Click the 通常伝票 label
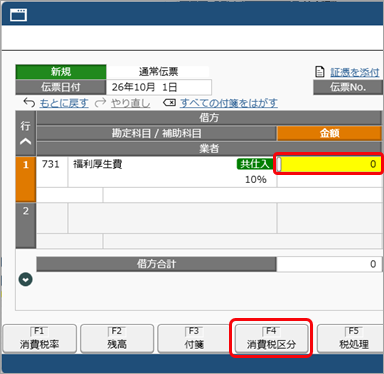Viewport: 384px width, 374px height. [x=158, y=72]
